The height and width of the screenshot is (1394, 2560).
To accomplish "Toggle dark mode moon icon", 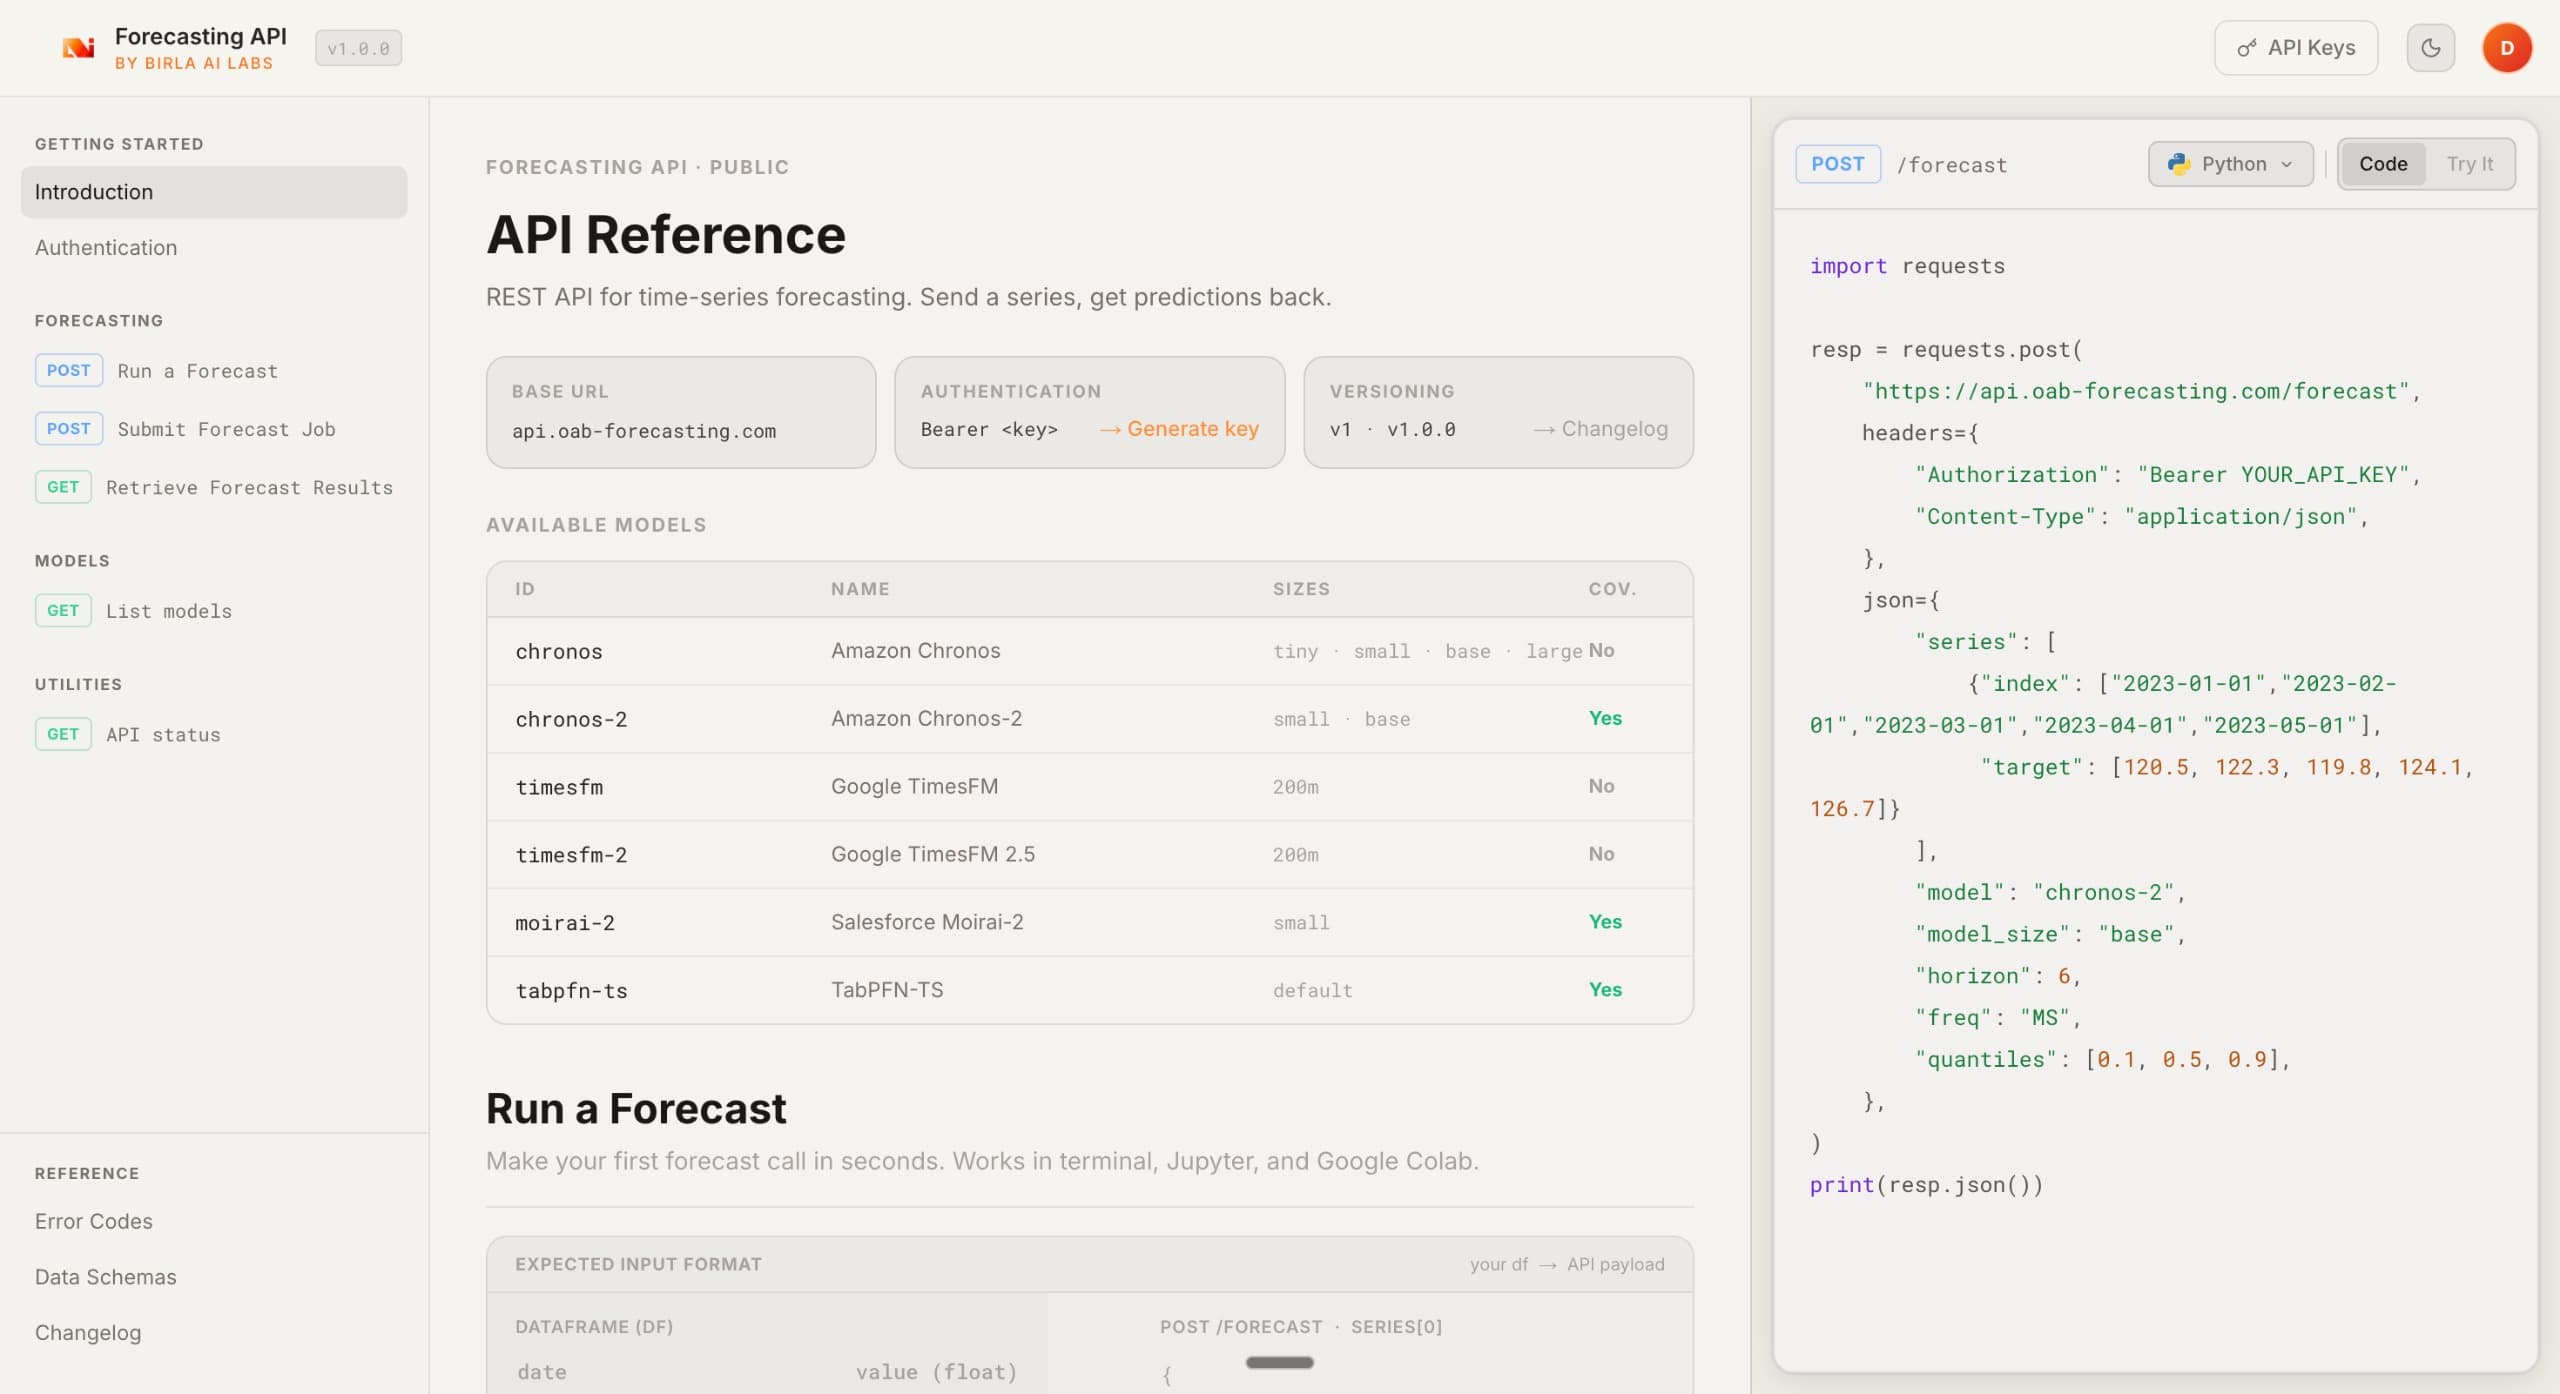I will click(2430, 48).
